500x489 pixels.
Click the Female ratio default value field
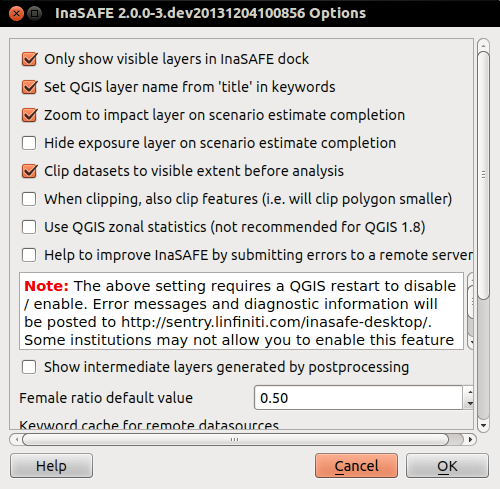(358, 398)
